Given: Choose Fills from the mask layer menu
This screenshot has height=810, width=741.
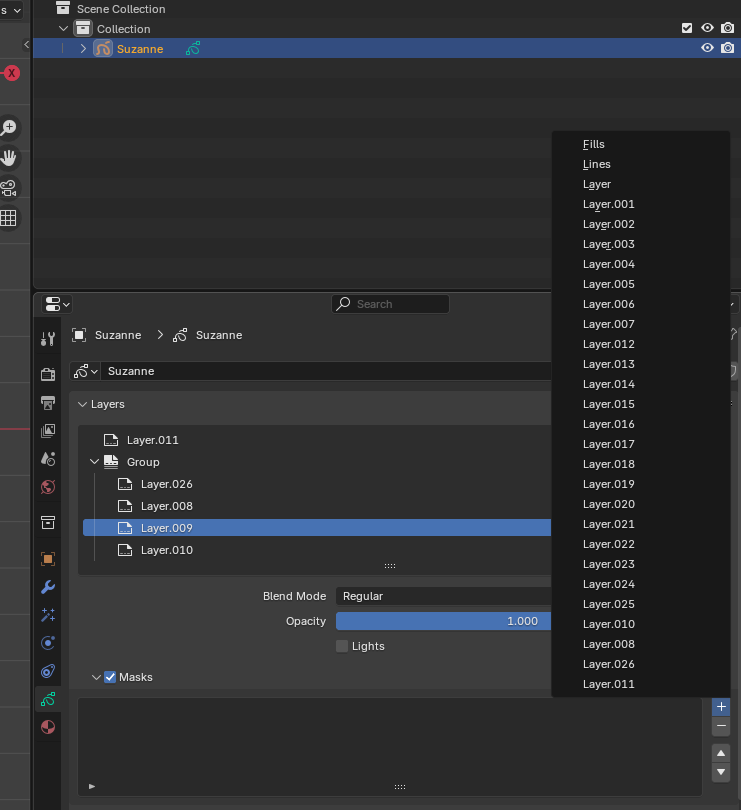Looking at the screenshot, I should (641, 144).
